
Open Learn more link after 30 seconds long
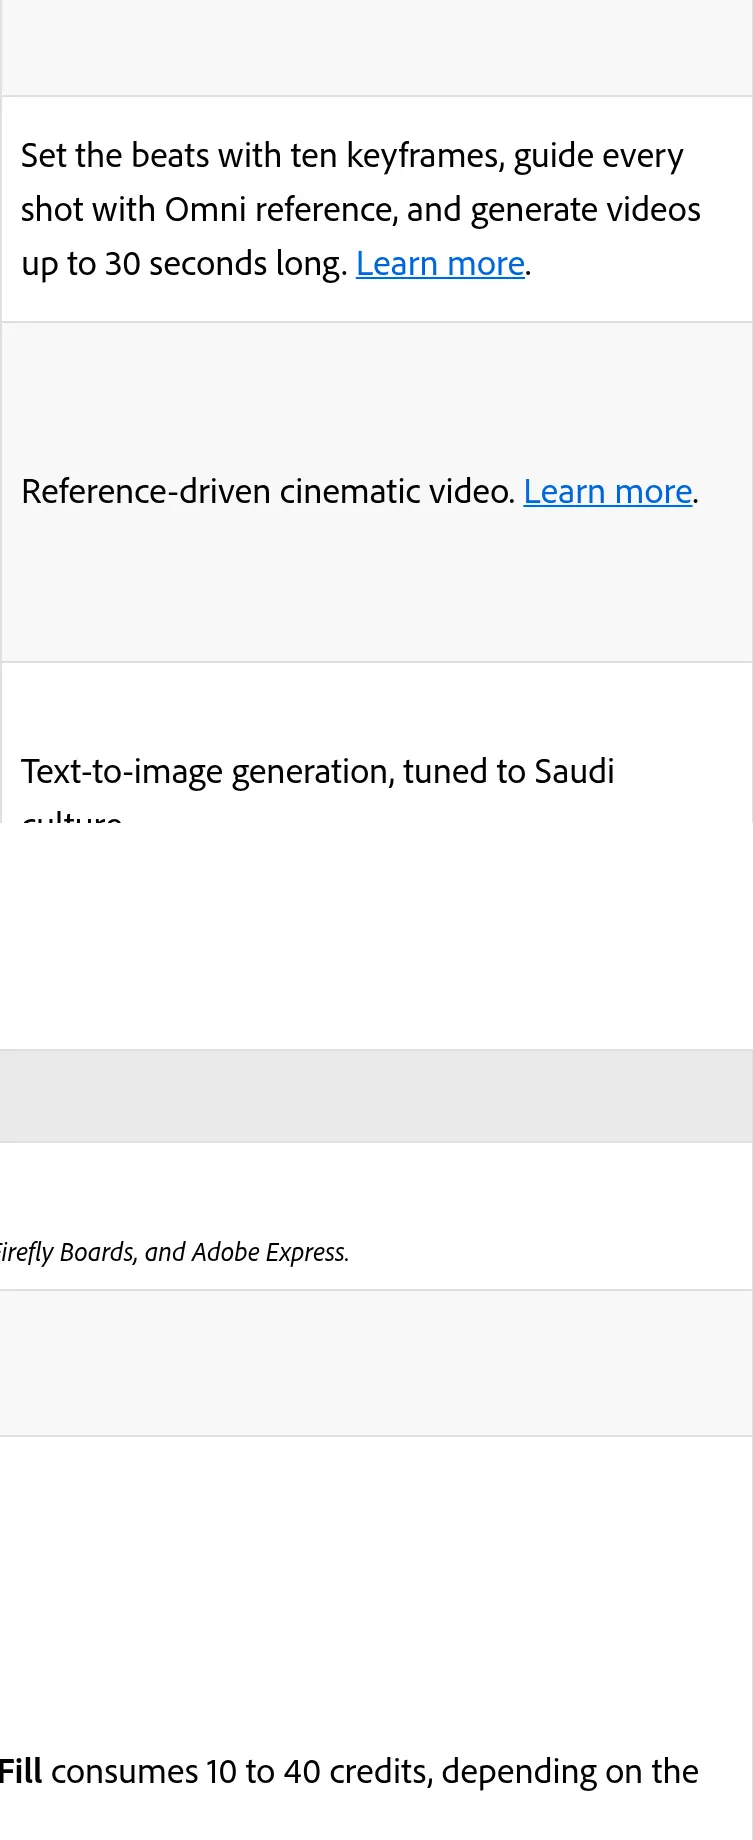pos(440,264)
